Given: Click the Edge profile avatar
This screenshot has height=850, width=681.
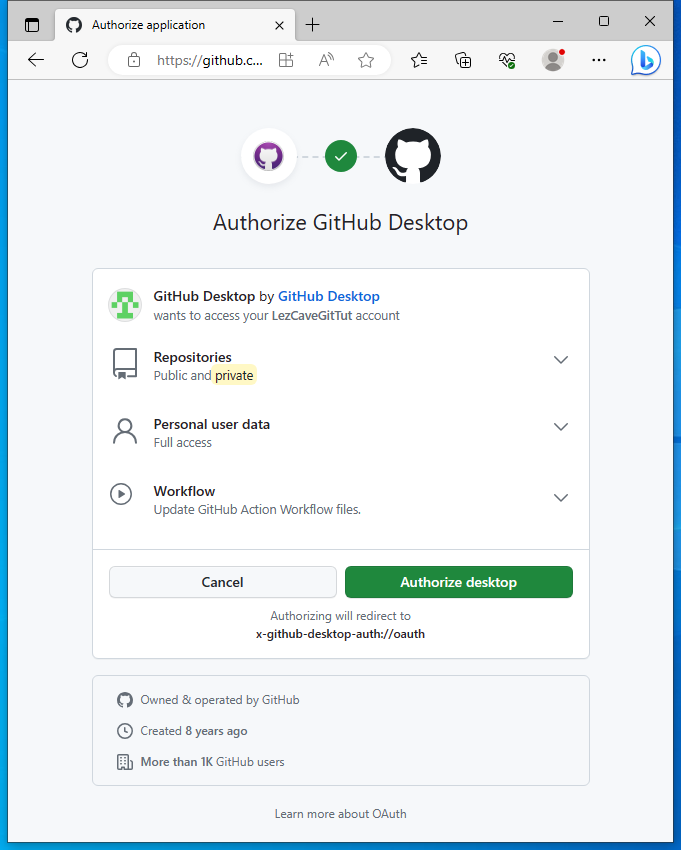Looking at the screenshot, I should point(553,60).
